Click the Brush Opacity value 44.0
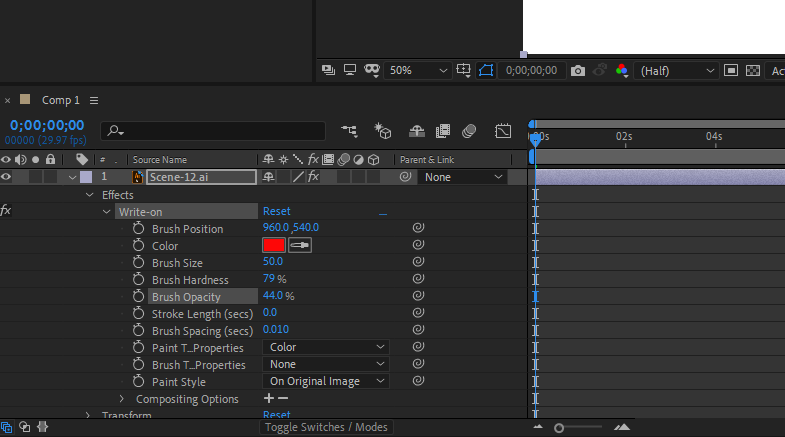The image size is (785, 437). click(x=273, y=295)
